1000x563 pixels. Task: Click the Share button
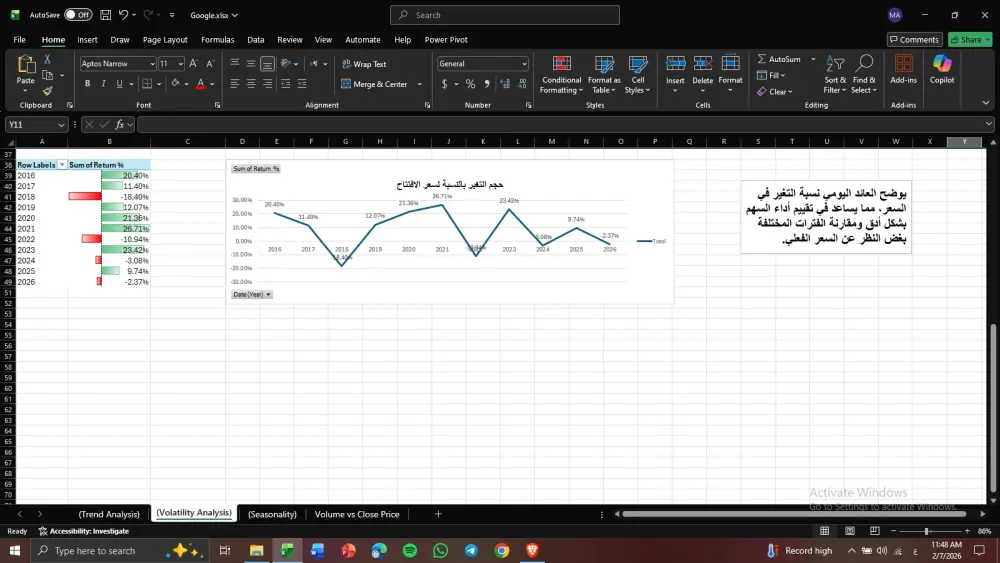click(x=969, y=40)
